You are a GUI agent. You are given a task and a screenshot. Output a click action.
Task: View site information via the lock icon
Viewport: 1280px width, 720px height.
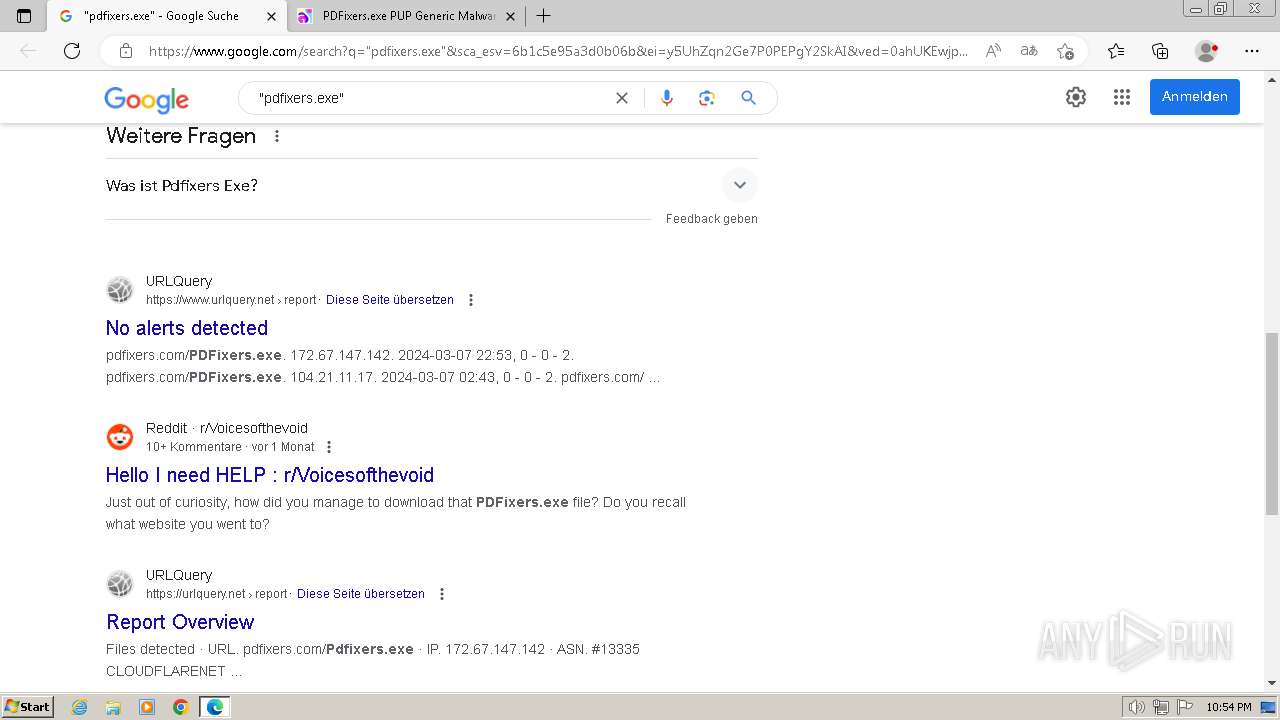click(x=126, y=51)
